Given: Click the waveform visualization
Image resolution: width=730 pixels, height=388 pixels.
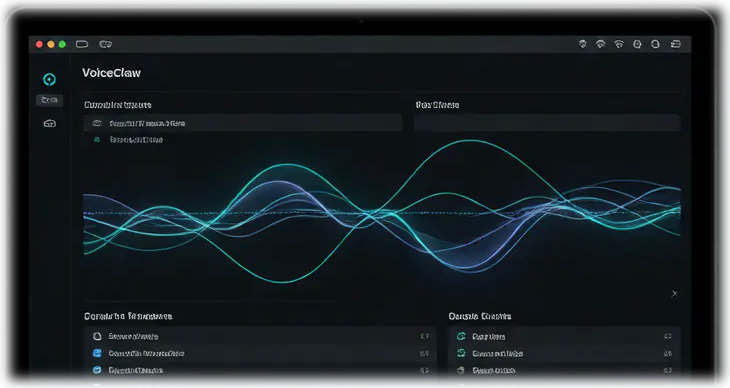Looking at the screenshot, I should click(x=382, y=212).
